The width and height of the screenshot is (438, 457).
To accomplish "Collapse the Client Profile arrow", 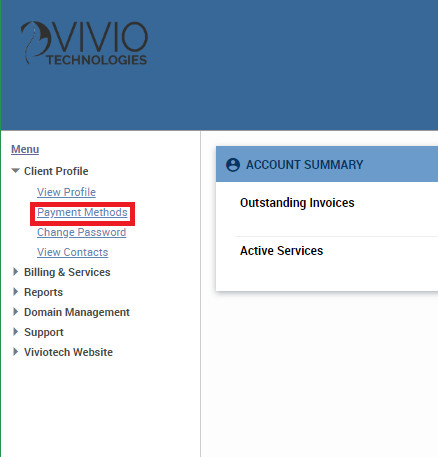I will (x=15, y=171).
